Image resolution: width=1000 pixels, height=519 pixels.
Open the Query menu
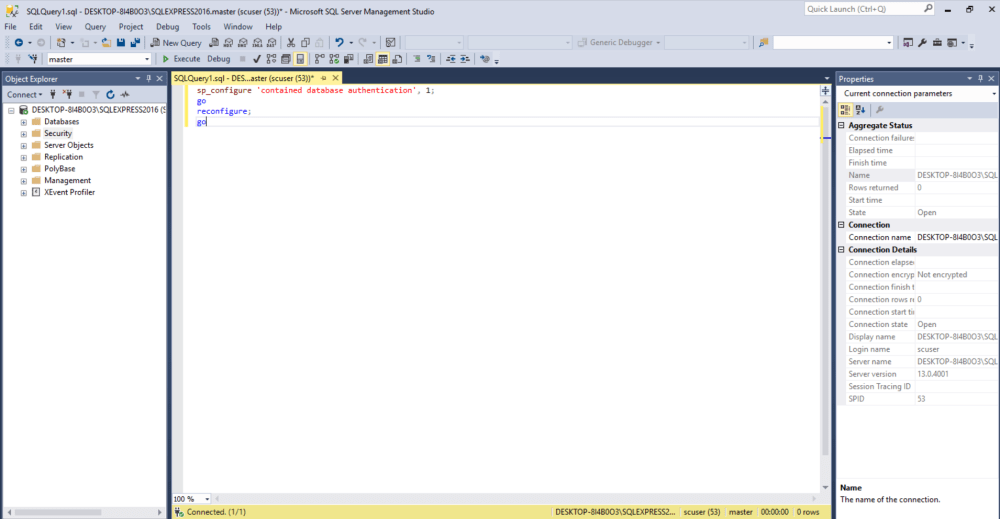tap(95, 27)
